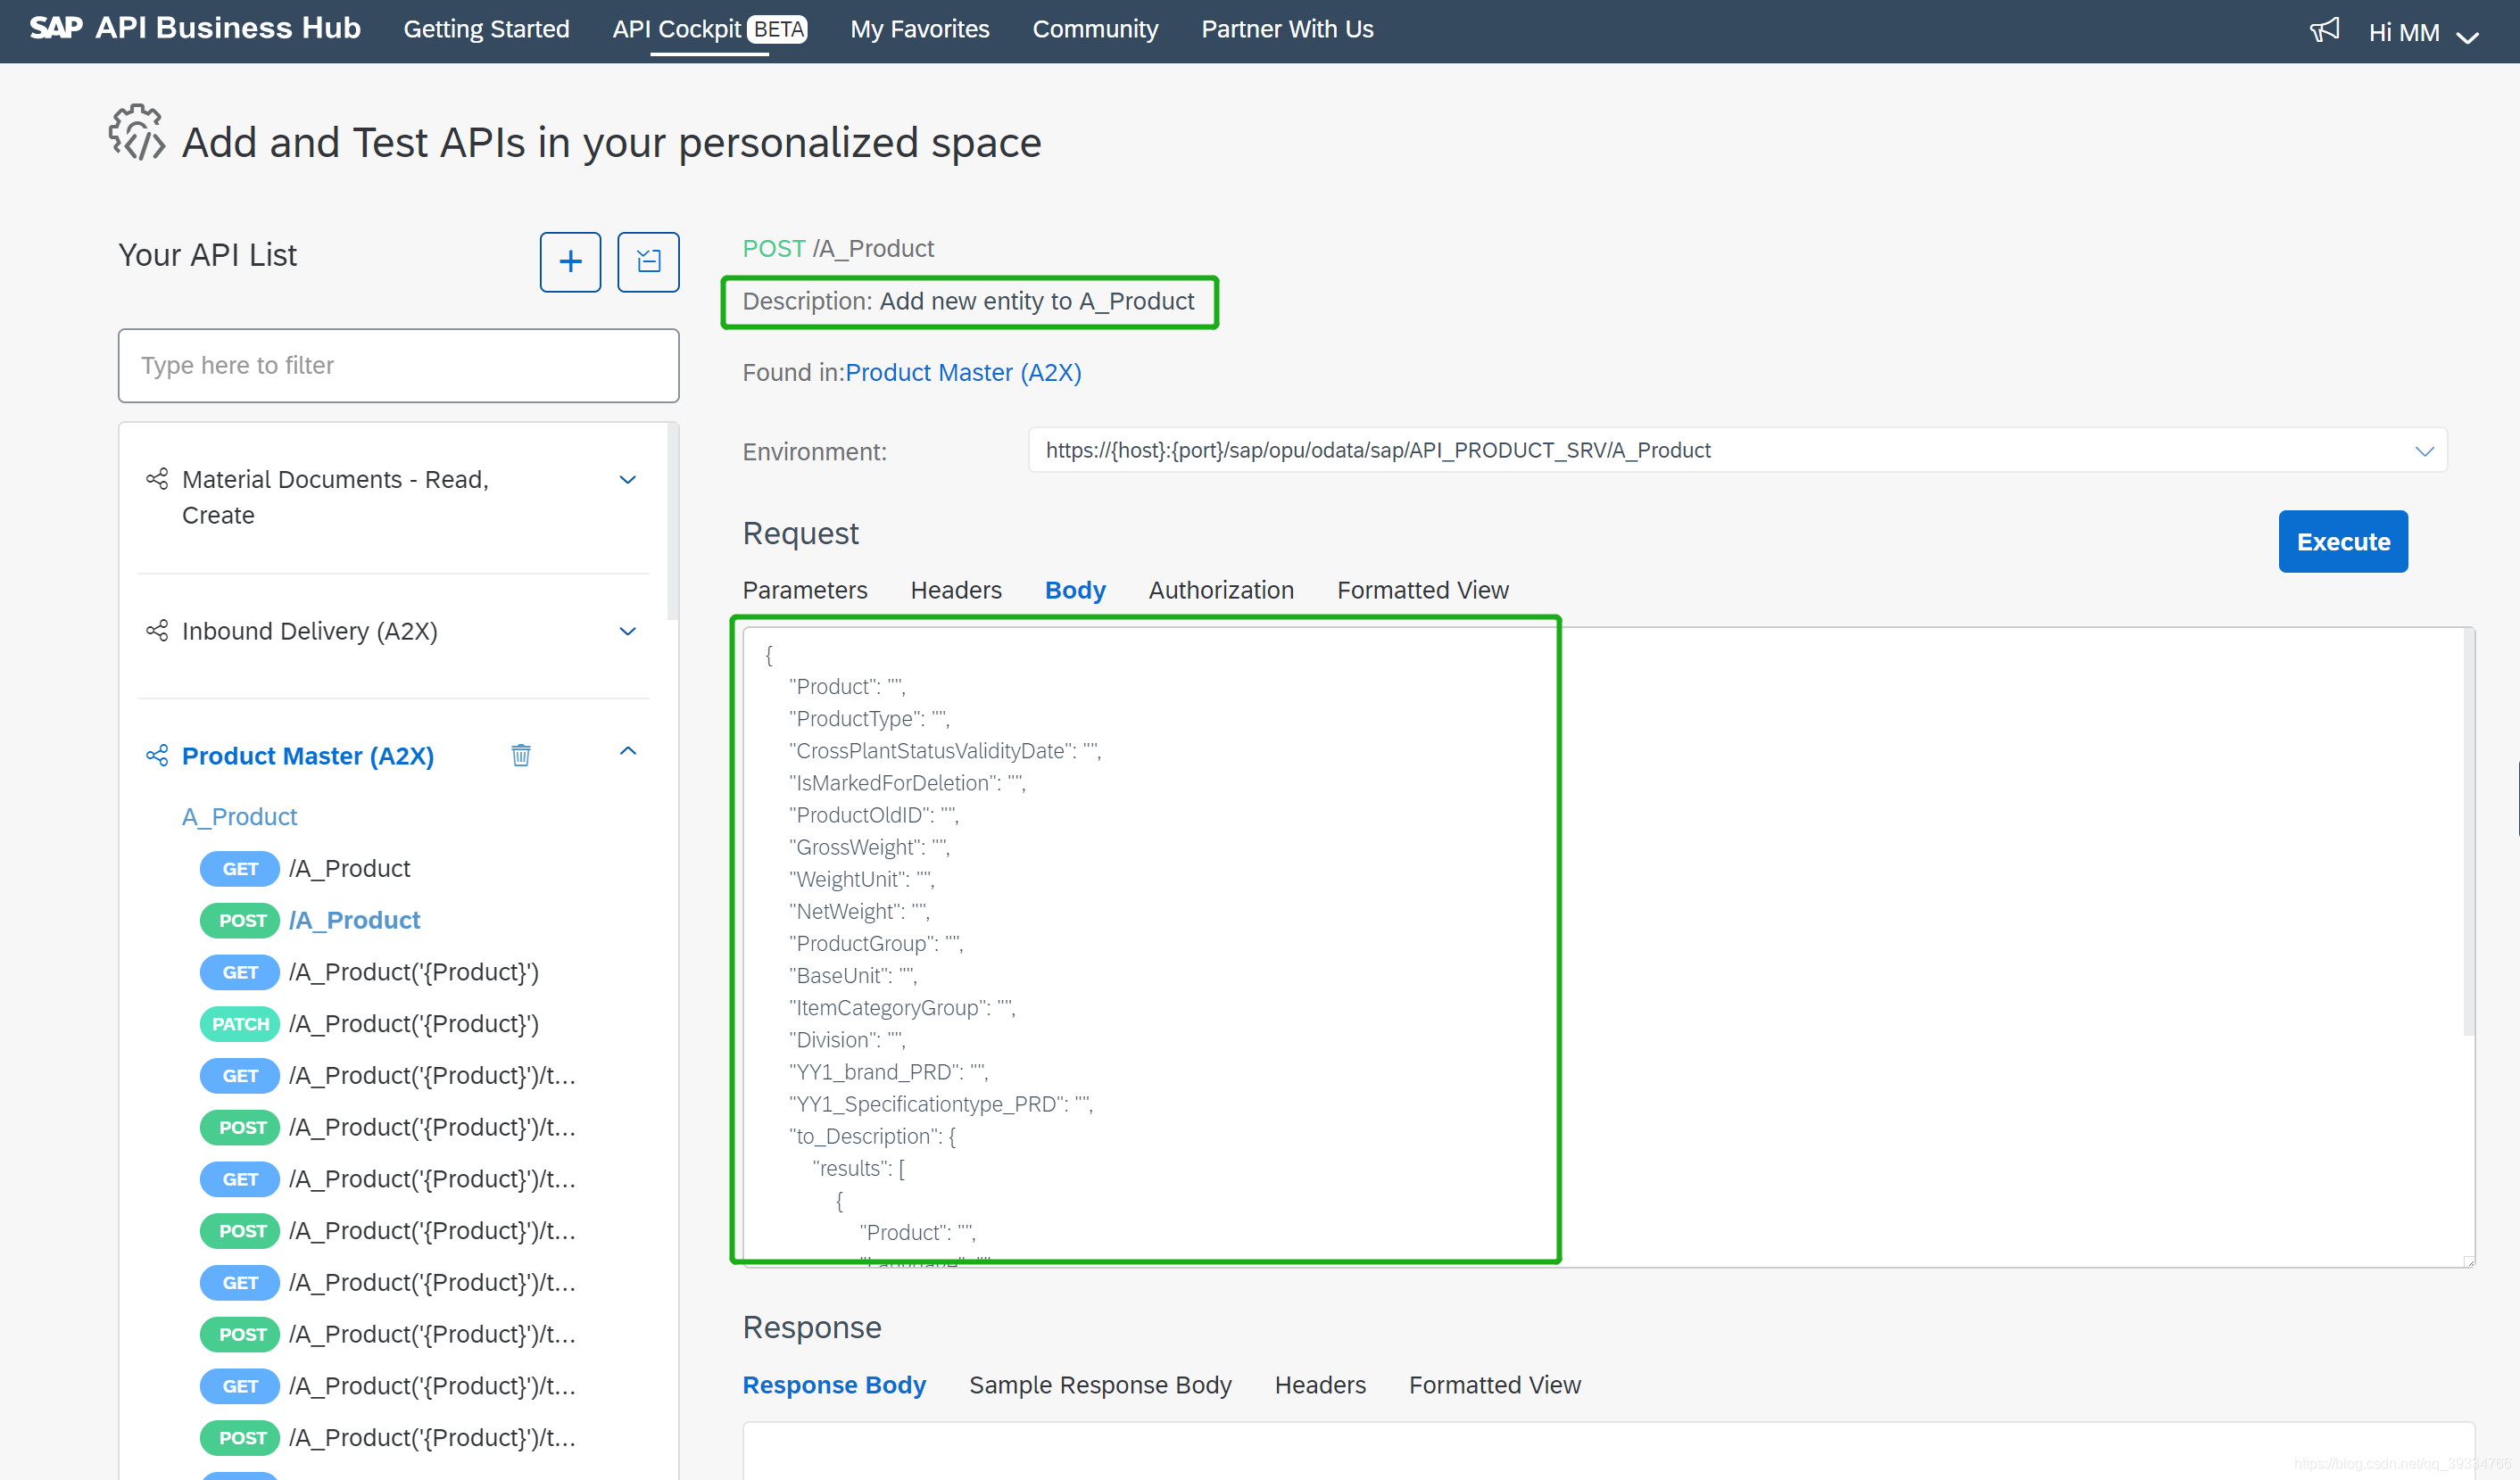This screenshot has width=2520, height=1480.
Task: Click the megaphone announcements icon
Action: coord(2324,30)
